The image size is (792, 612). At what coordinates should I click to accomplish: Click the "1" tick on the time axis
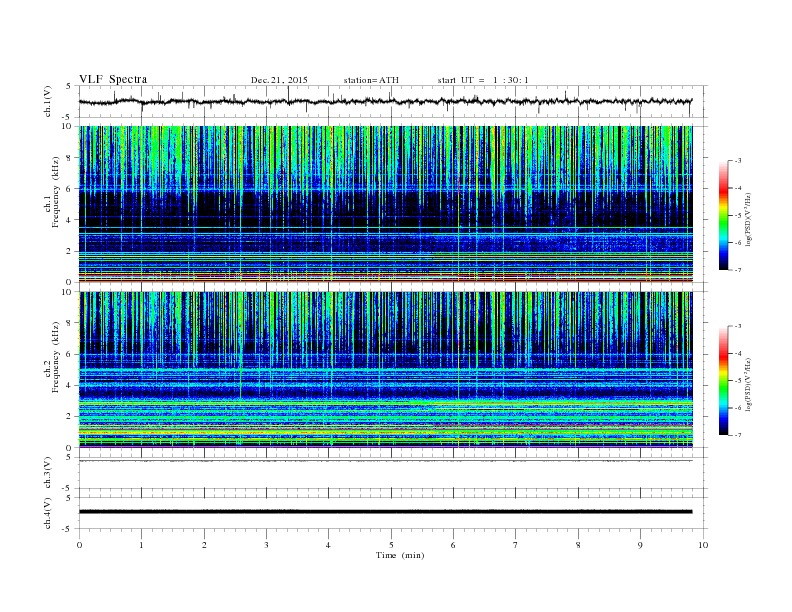[141, 545]
